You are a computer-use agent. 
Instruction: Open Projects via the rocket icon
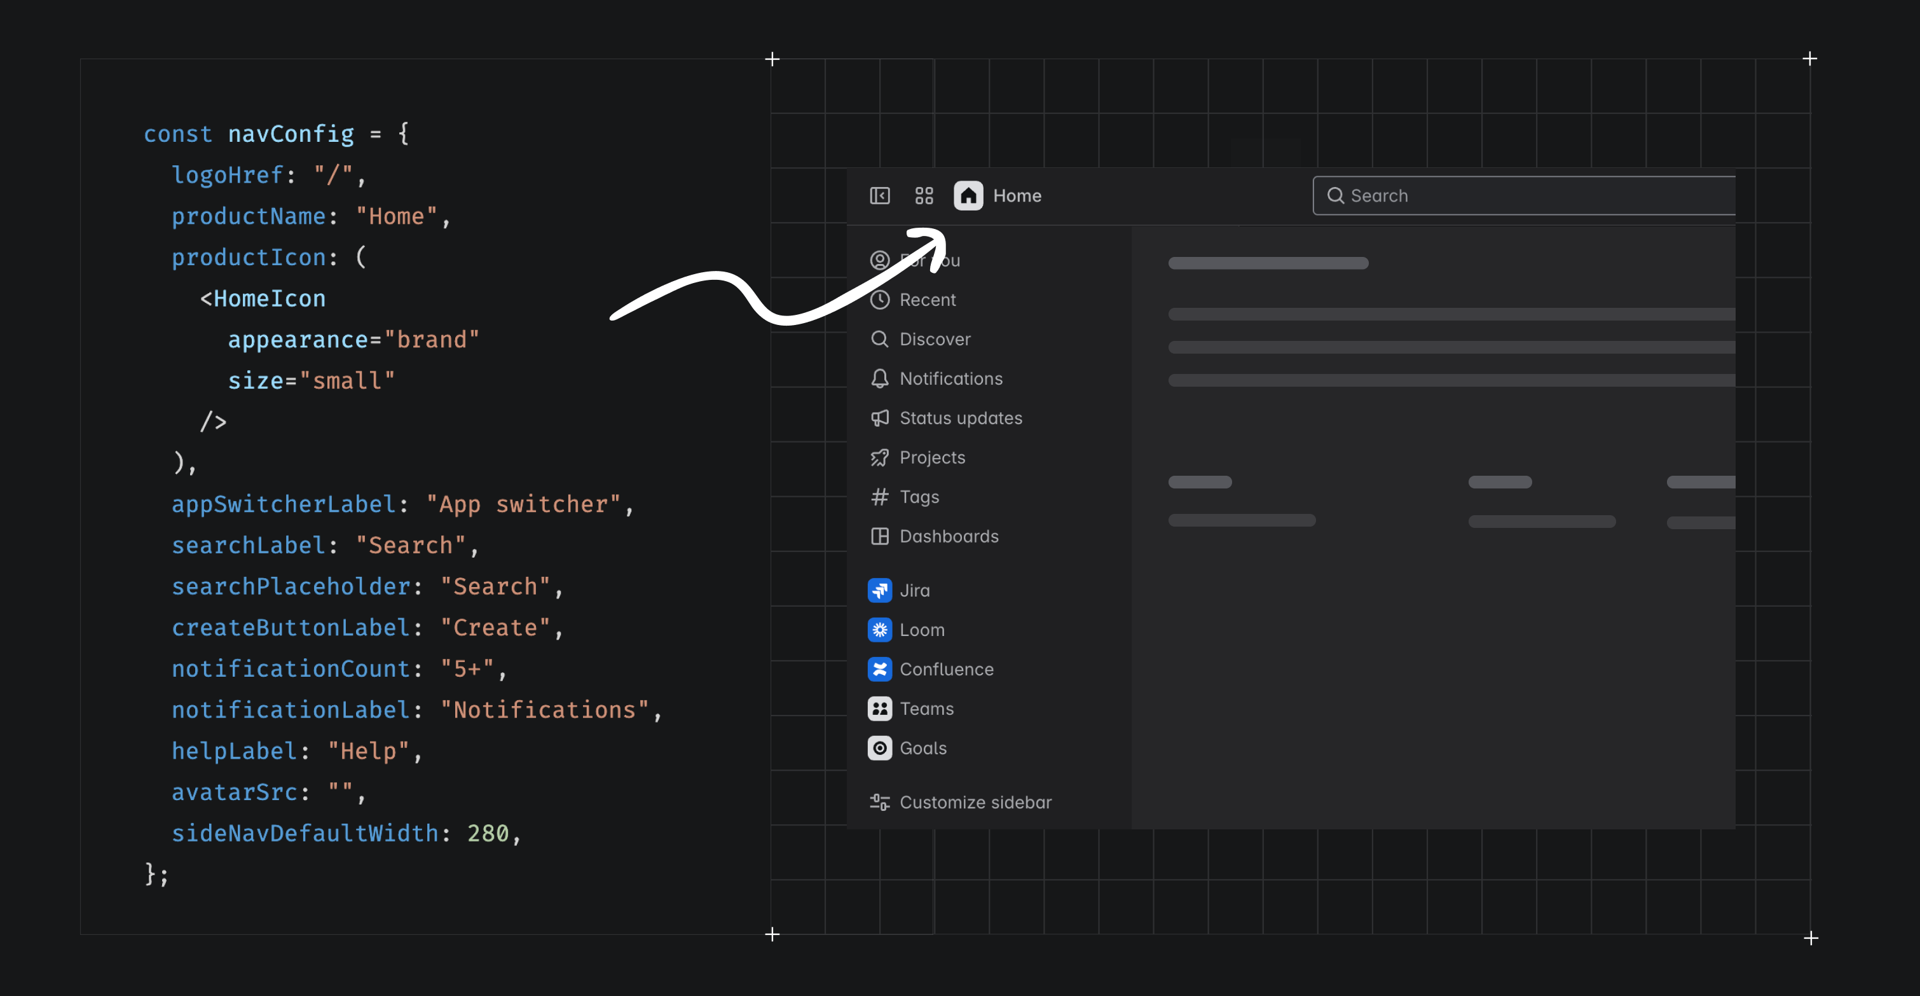(x=880, y=458)
